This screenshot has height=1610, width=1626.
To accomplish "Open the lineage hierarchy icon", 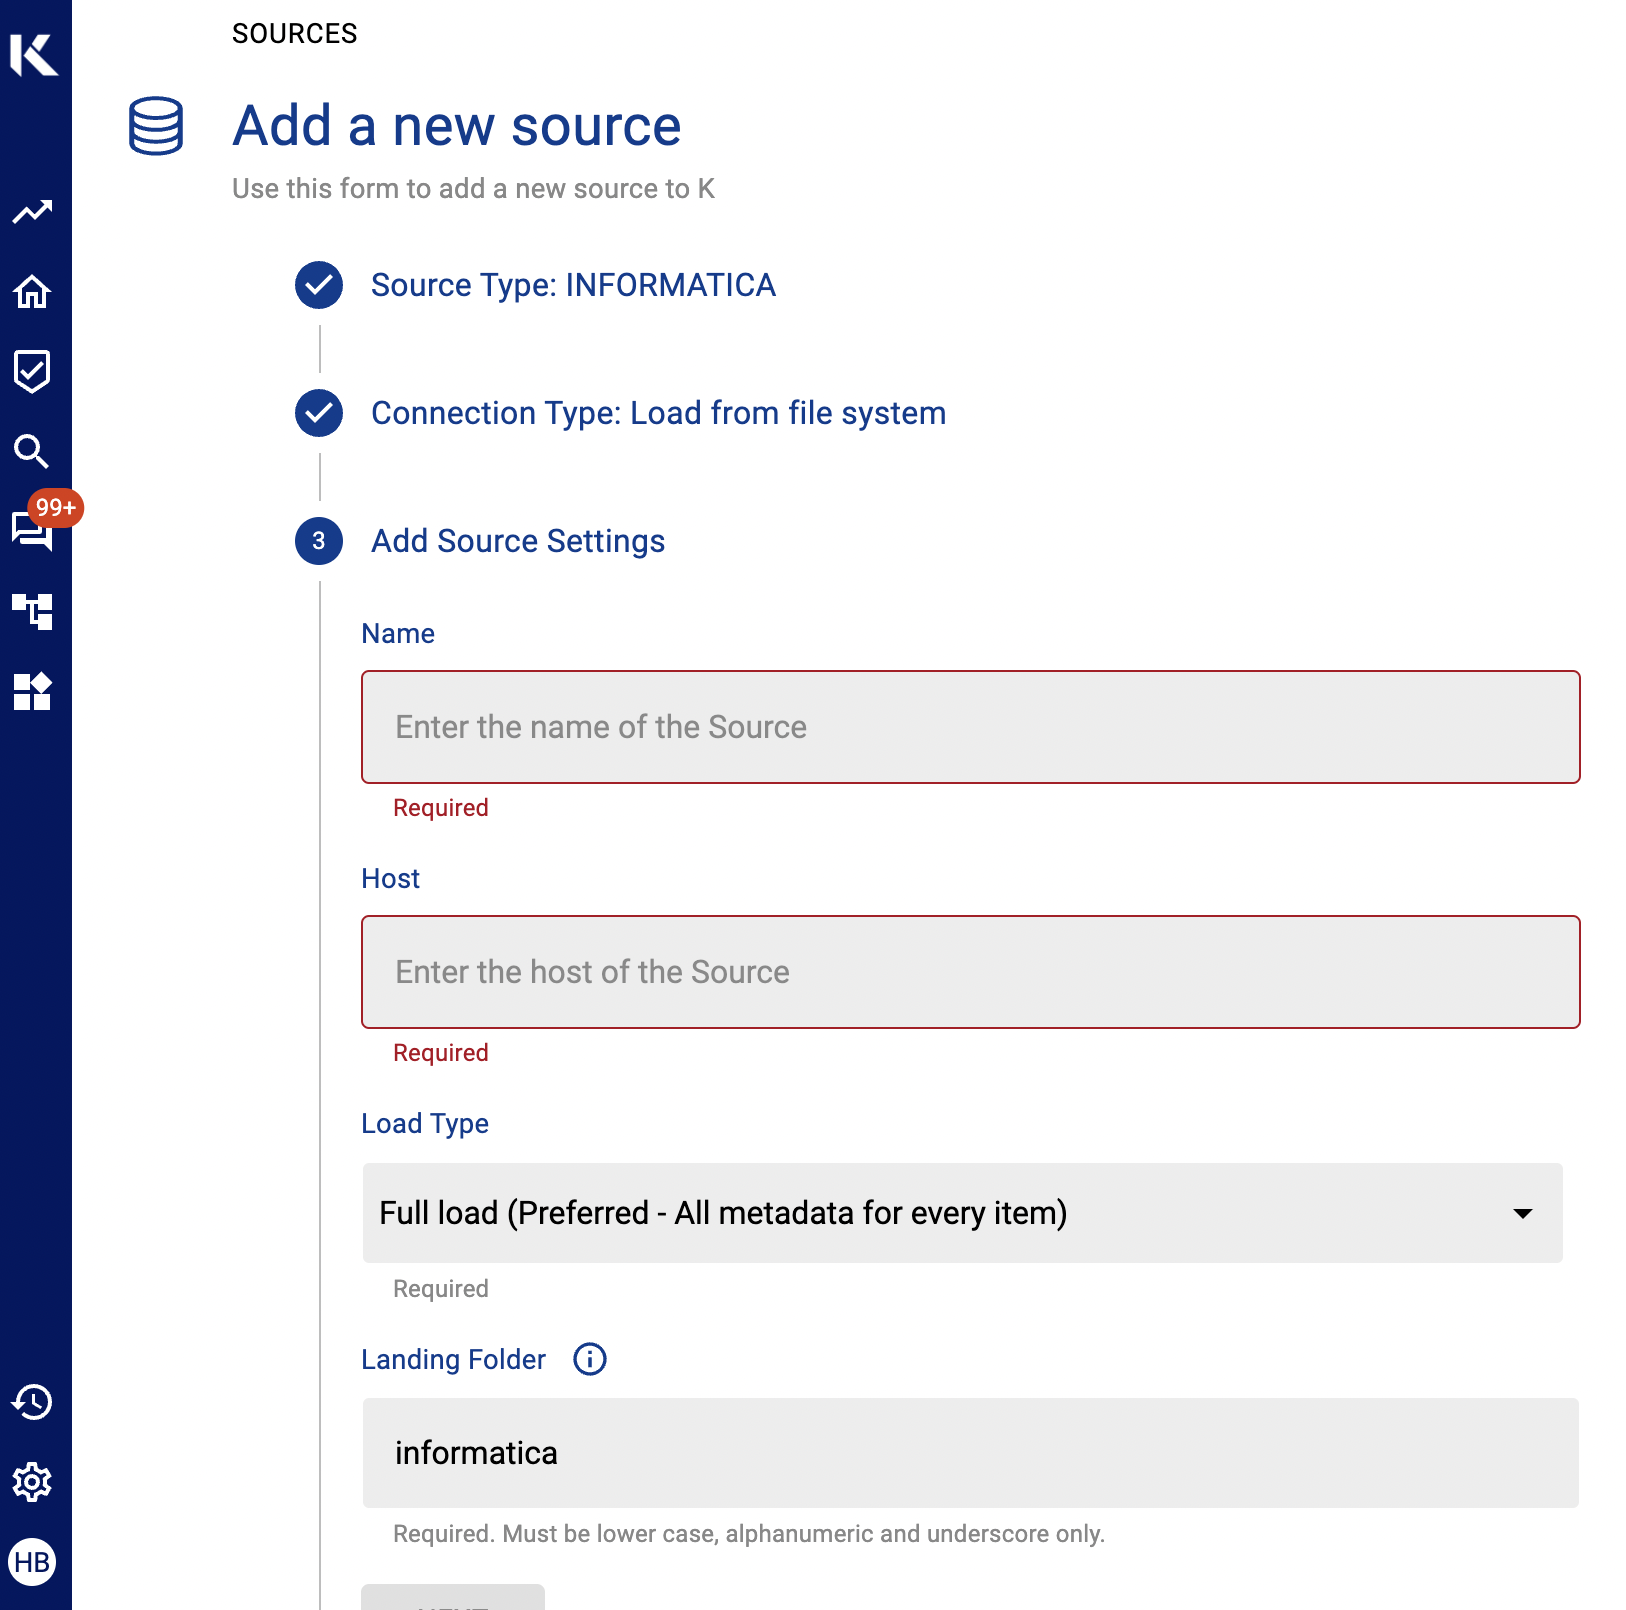I will [x=32, y=611].
